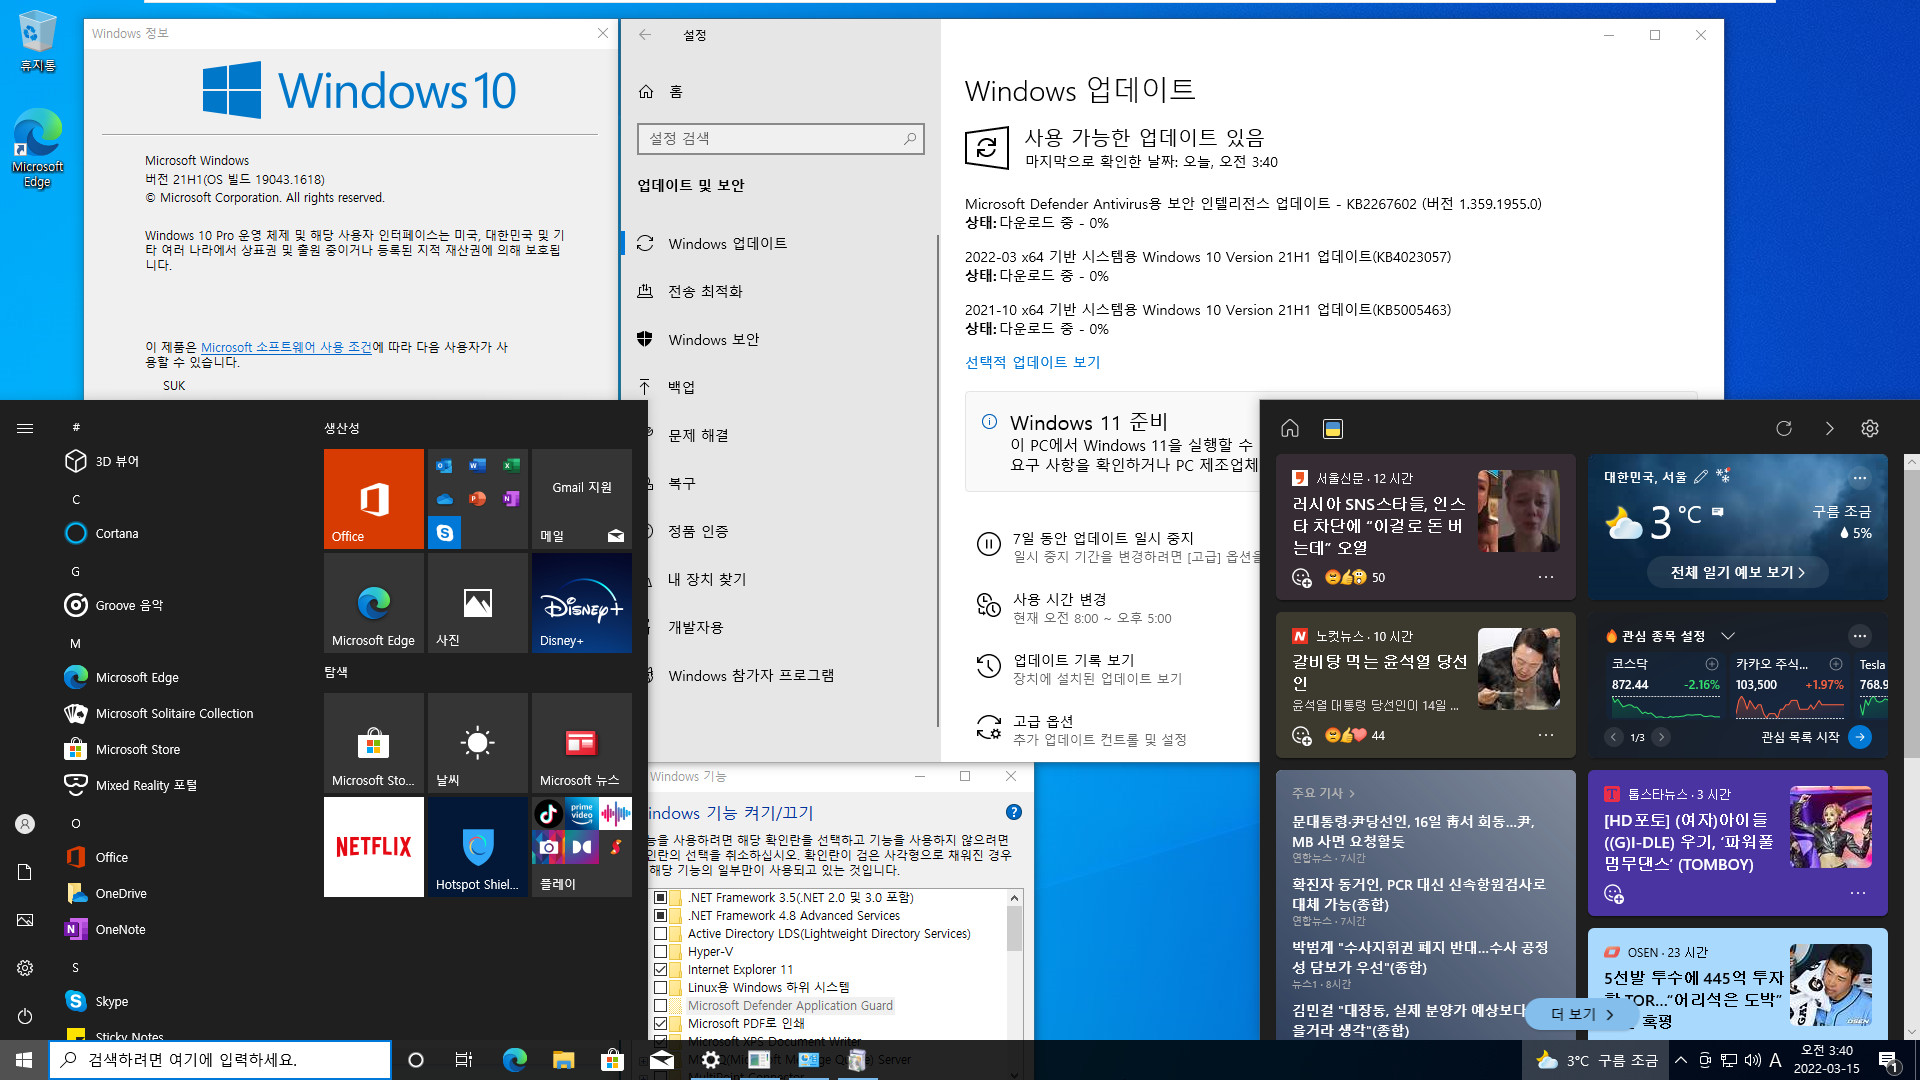Uncheck Internet Explorer 11 feature

tap(660, 969)
